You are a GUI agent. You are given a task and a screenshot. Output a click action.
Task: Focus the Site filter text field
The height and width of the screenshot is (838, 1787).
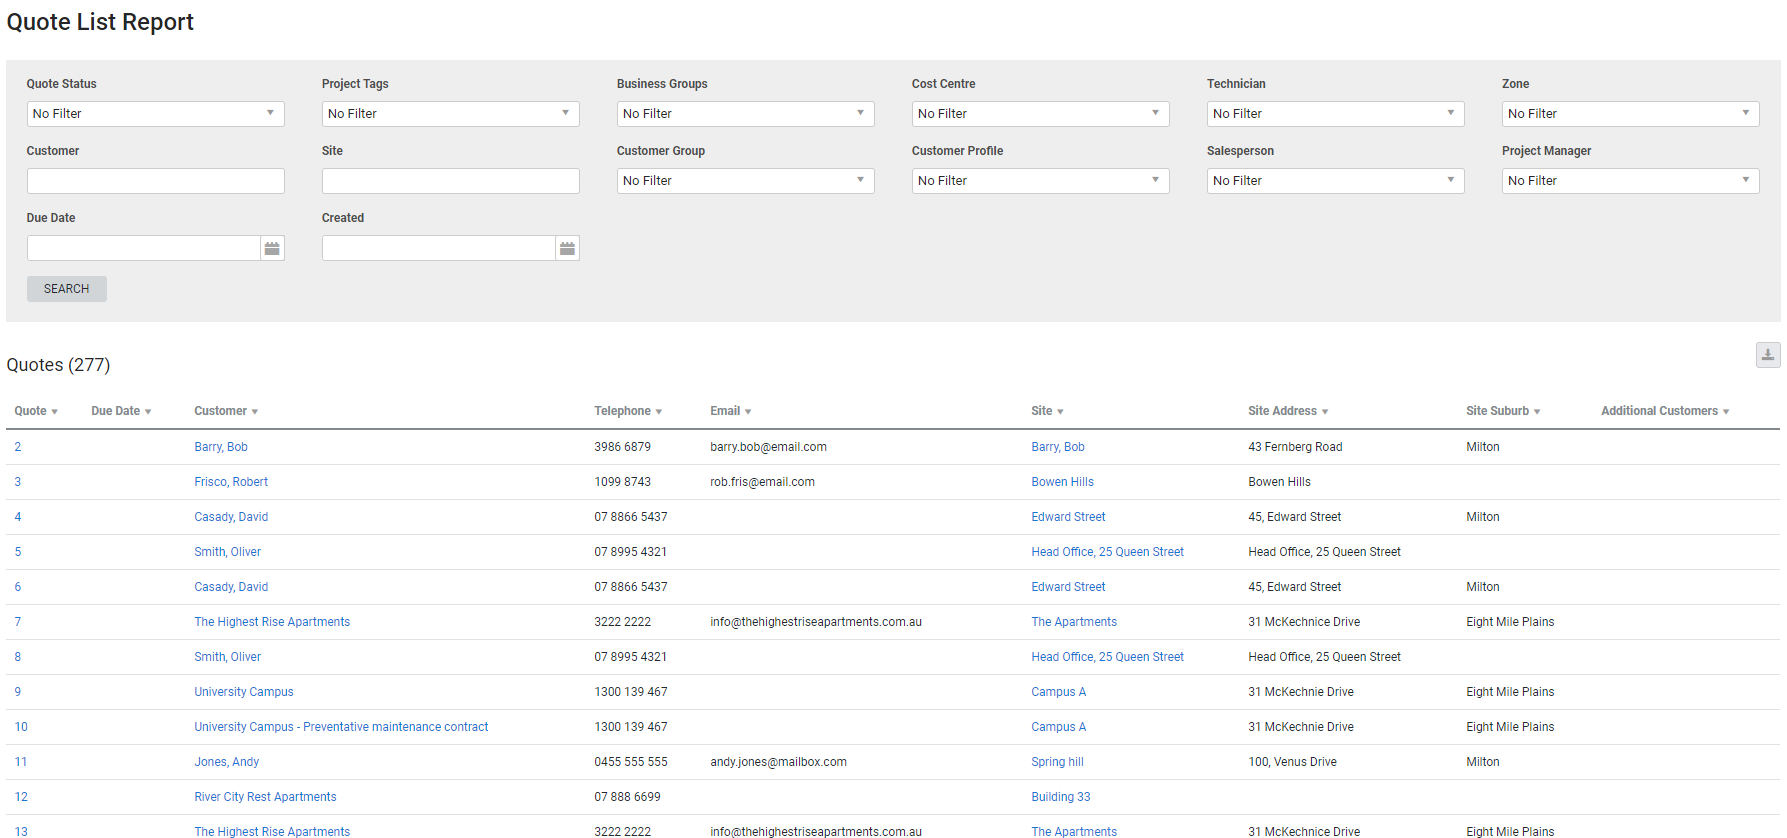coord(450,181)
